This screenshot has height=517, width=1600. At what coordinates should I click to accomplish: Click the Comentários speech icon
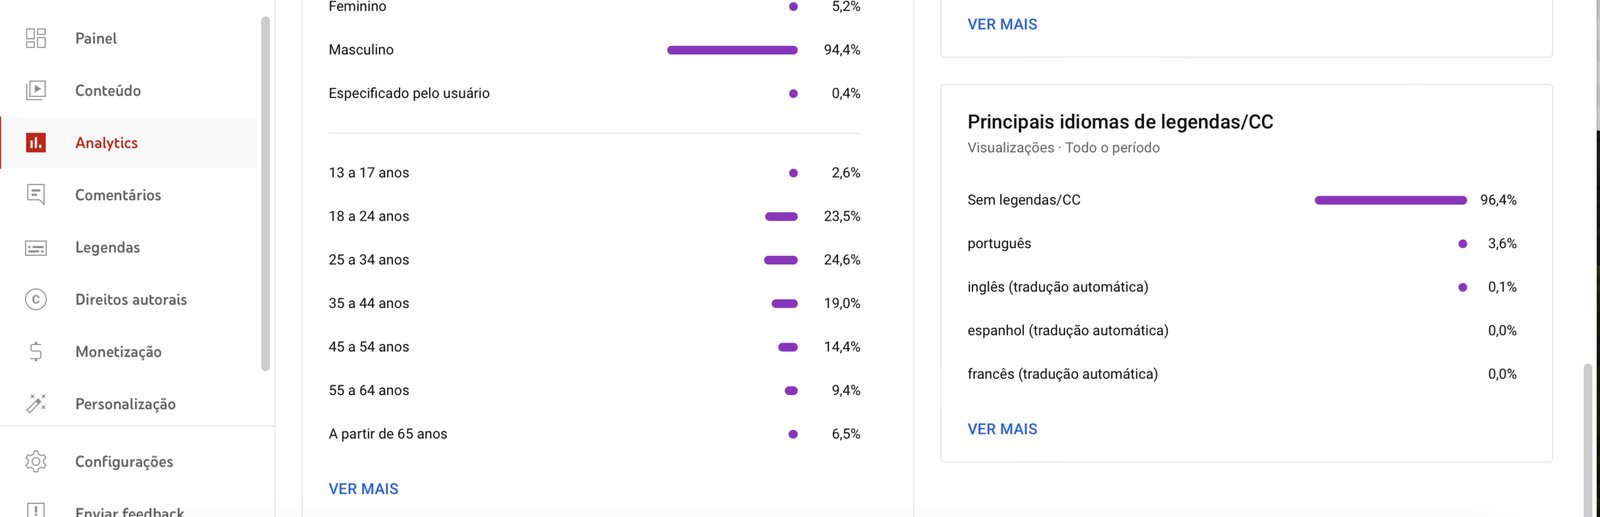36,195
